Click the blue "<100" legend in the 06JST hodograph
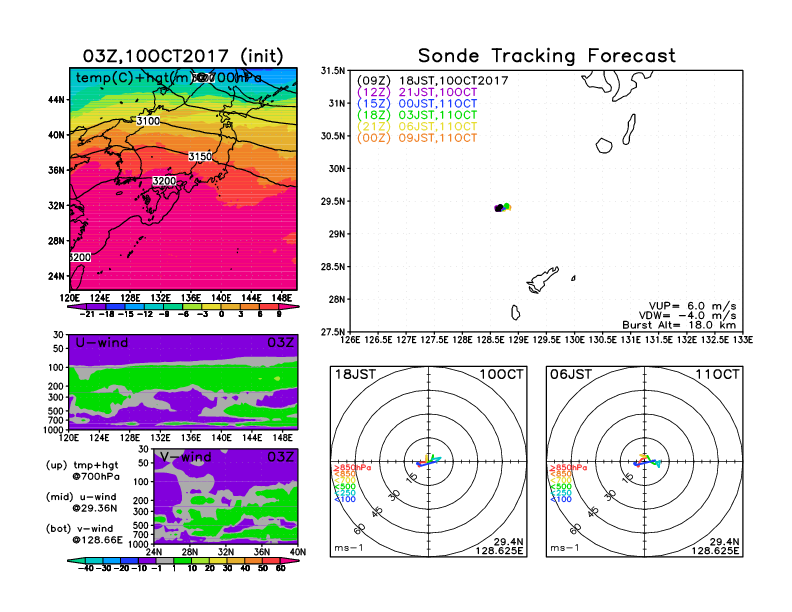The height and width of the screenshot is (612, 792). coord(561,500)
